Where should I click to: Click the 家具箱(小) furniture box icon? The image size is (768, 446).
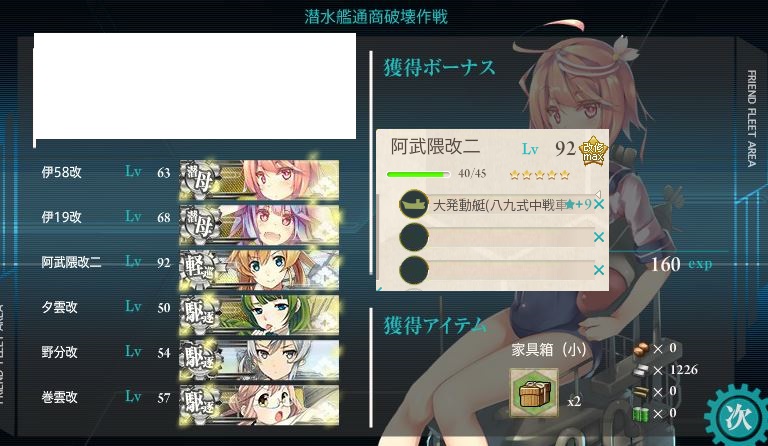(534, 393)
